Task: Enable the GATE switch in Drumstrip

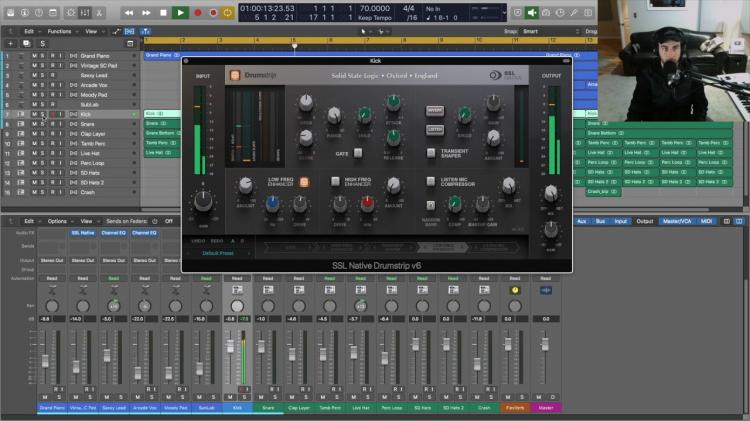Action: coord(358,153)
